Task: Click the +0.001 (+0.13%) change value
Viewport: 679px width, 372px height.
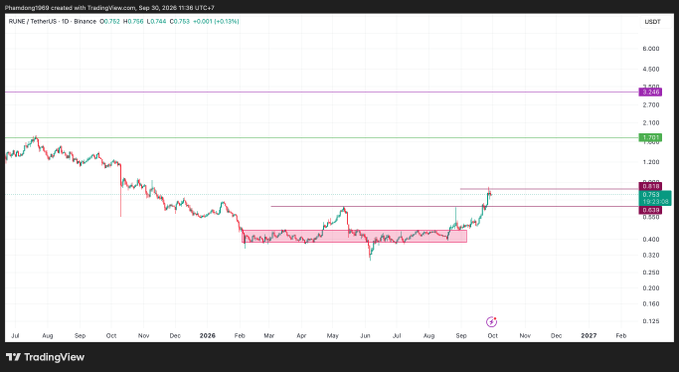Action: 216,21
